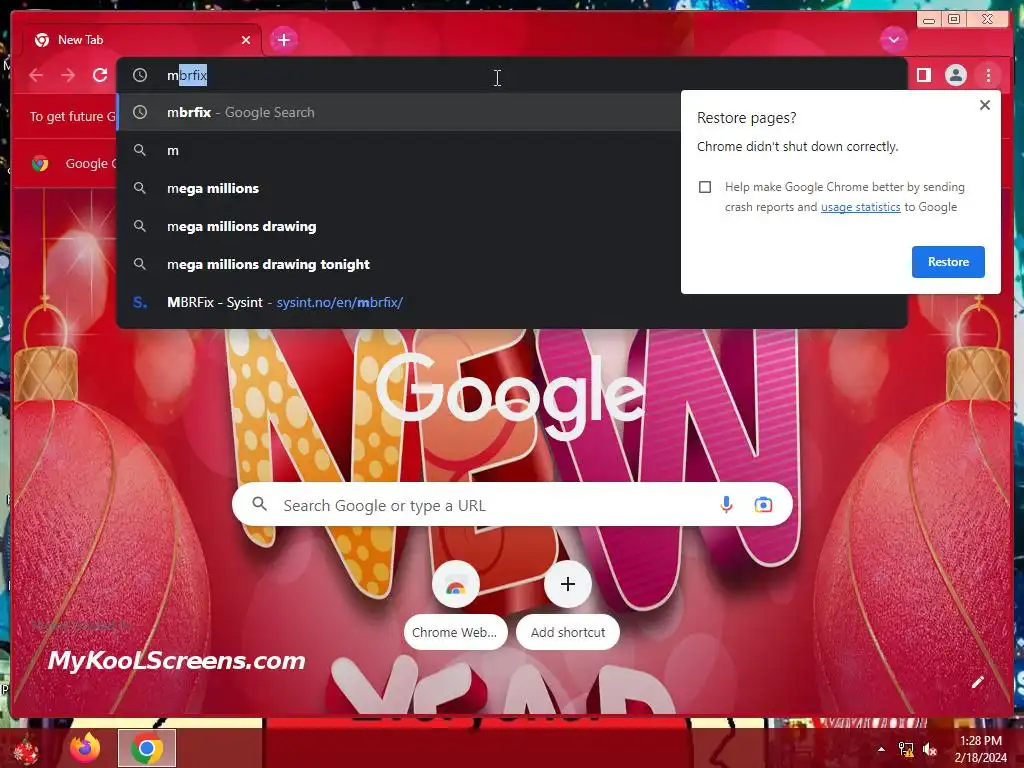This screenshot has height=768, width=1024.
Task: Start voice search with the microphone icon
Action: pos(726,505)
